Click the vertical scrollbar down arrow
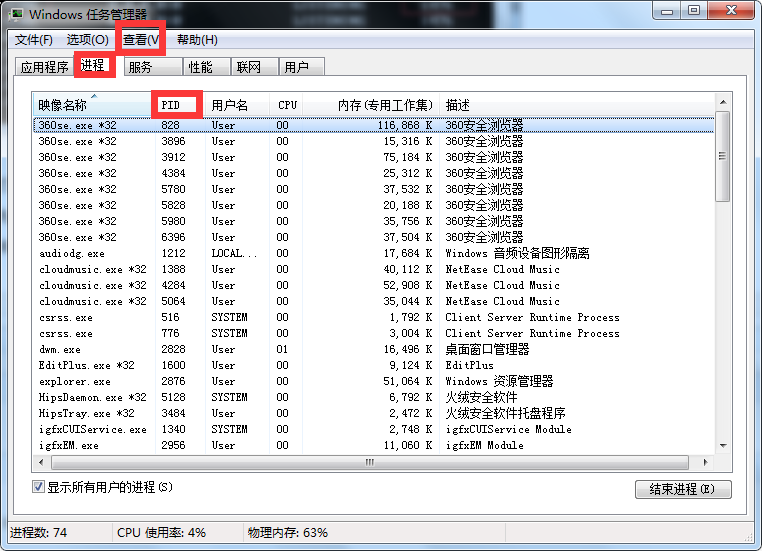This screenshot has height=551, width=762. point(723,445)
